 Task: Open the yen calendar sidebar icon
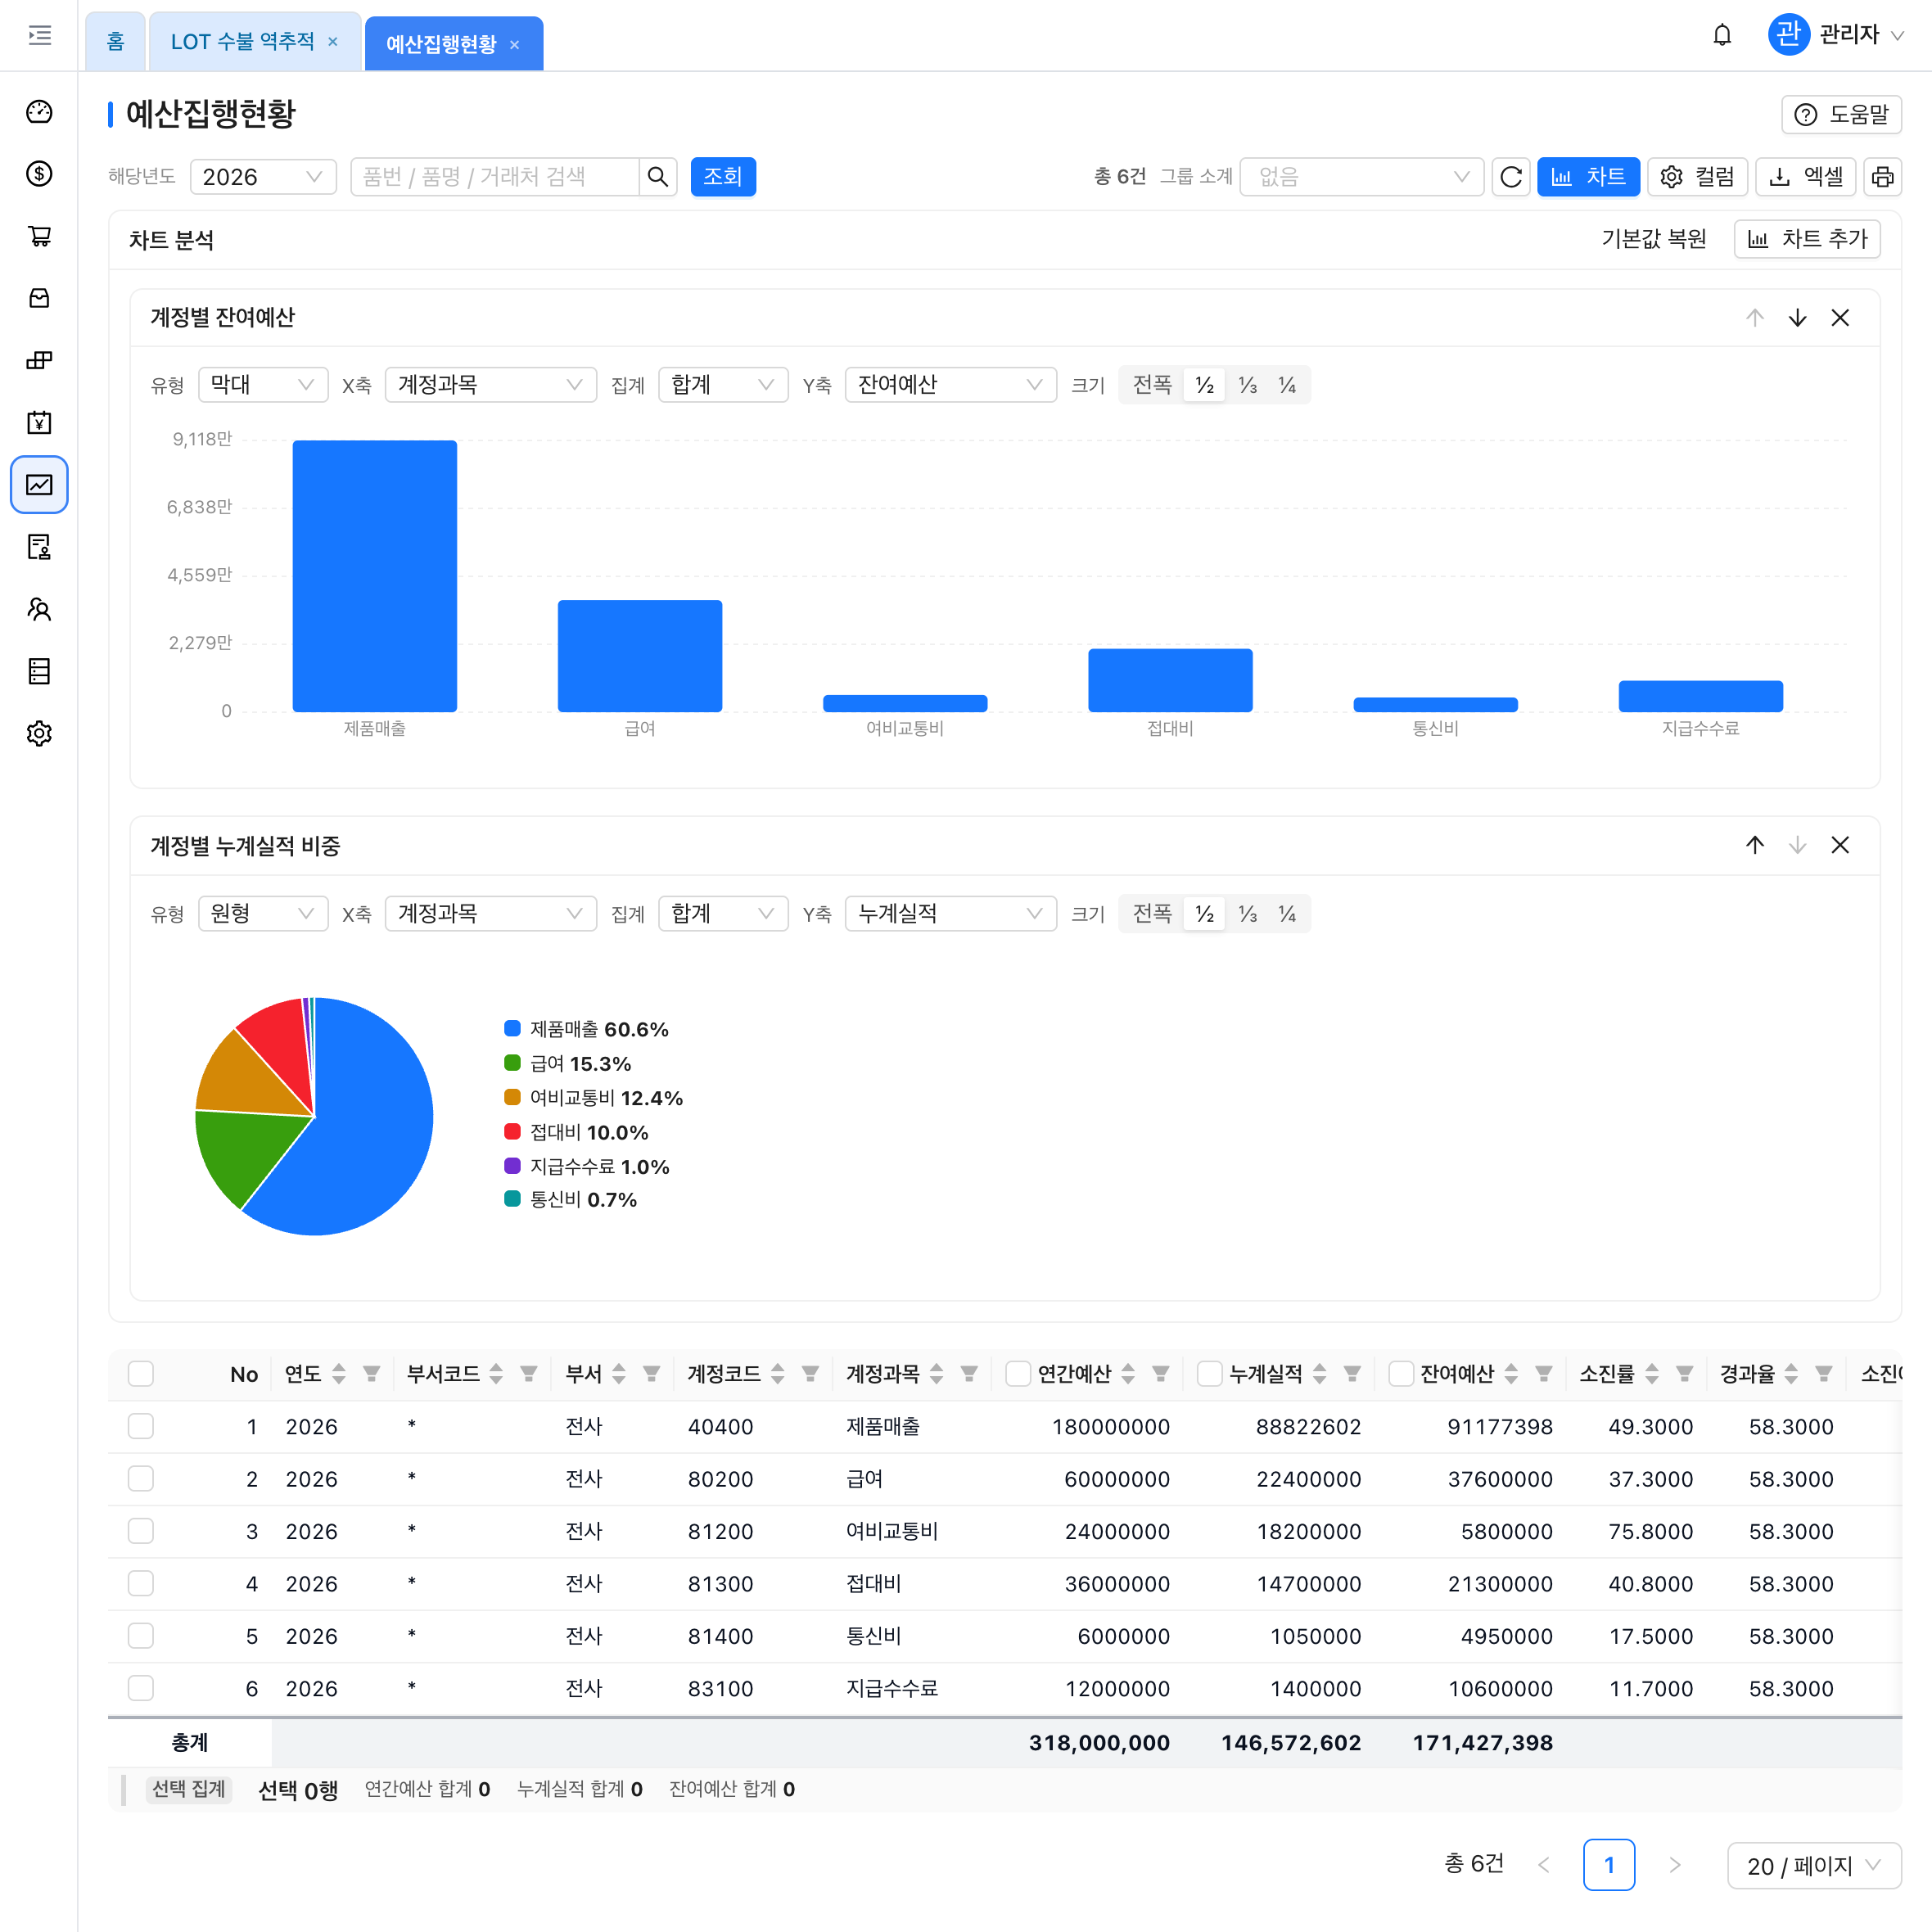pyautogui.click(x=39, y=422)
